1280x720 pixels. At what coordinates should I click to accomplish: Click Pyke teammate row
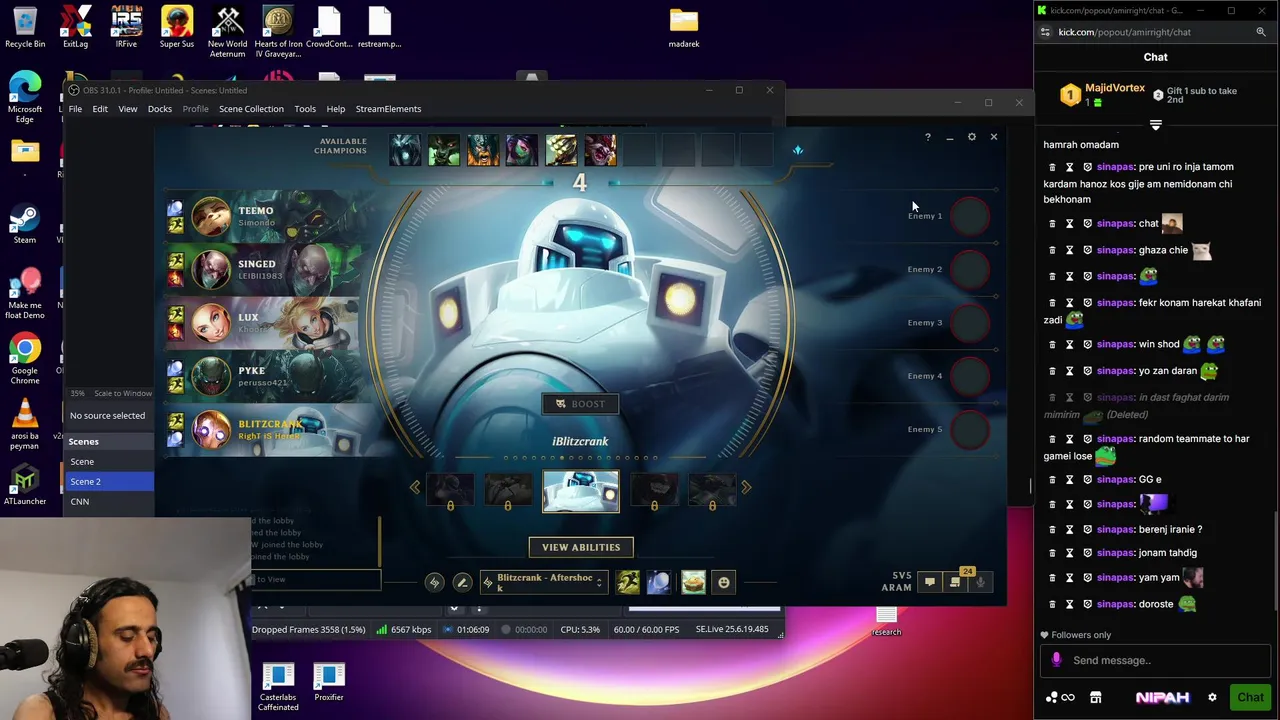pyautogui.click(x=265, y=376)
